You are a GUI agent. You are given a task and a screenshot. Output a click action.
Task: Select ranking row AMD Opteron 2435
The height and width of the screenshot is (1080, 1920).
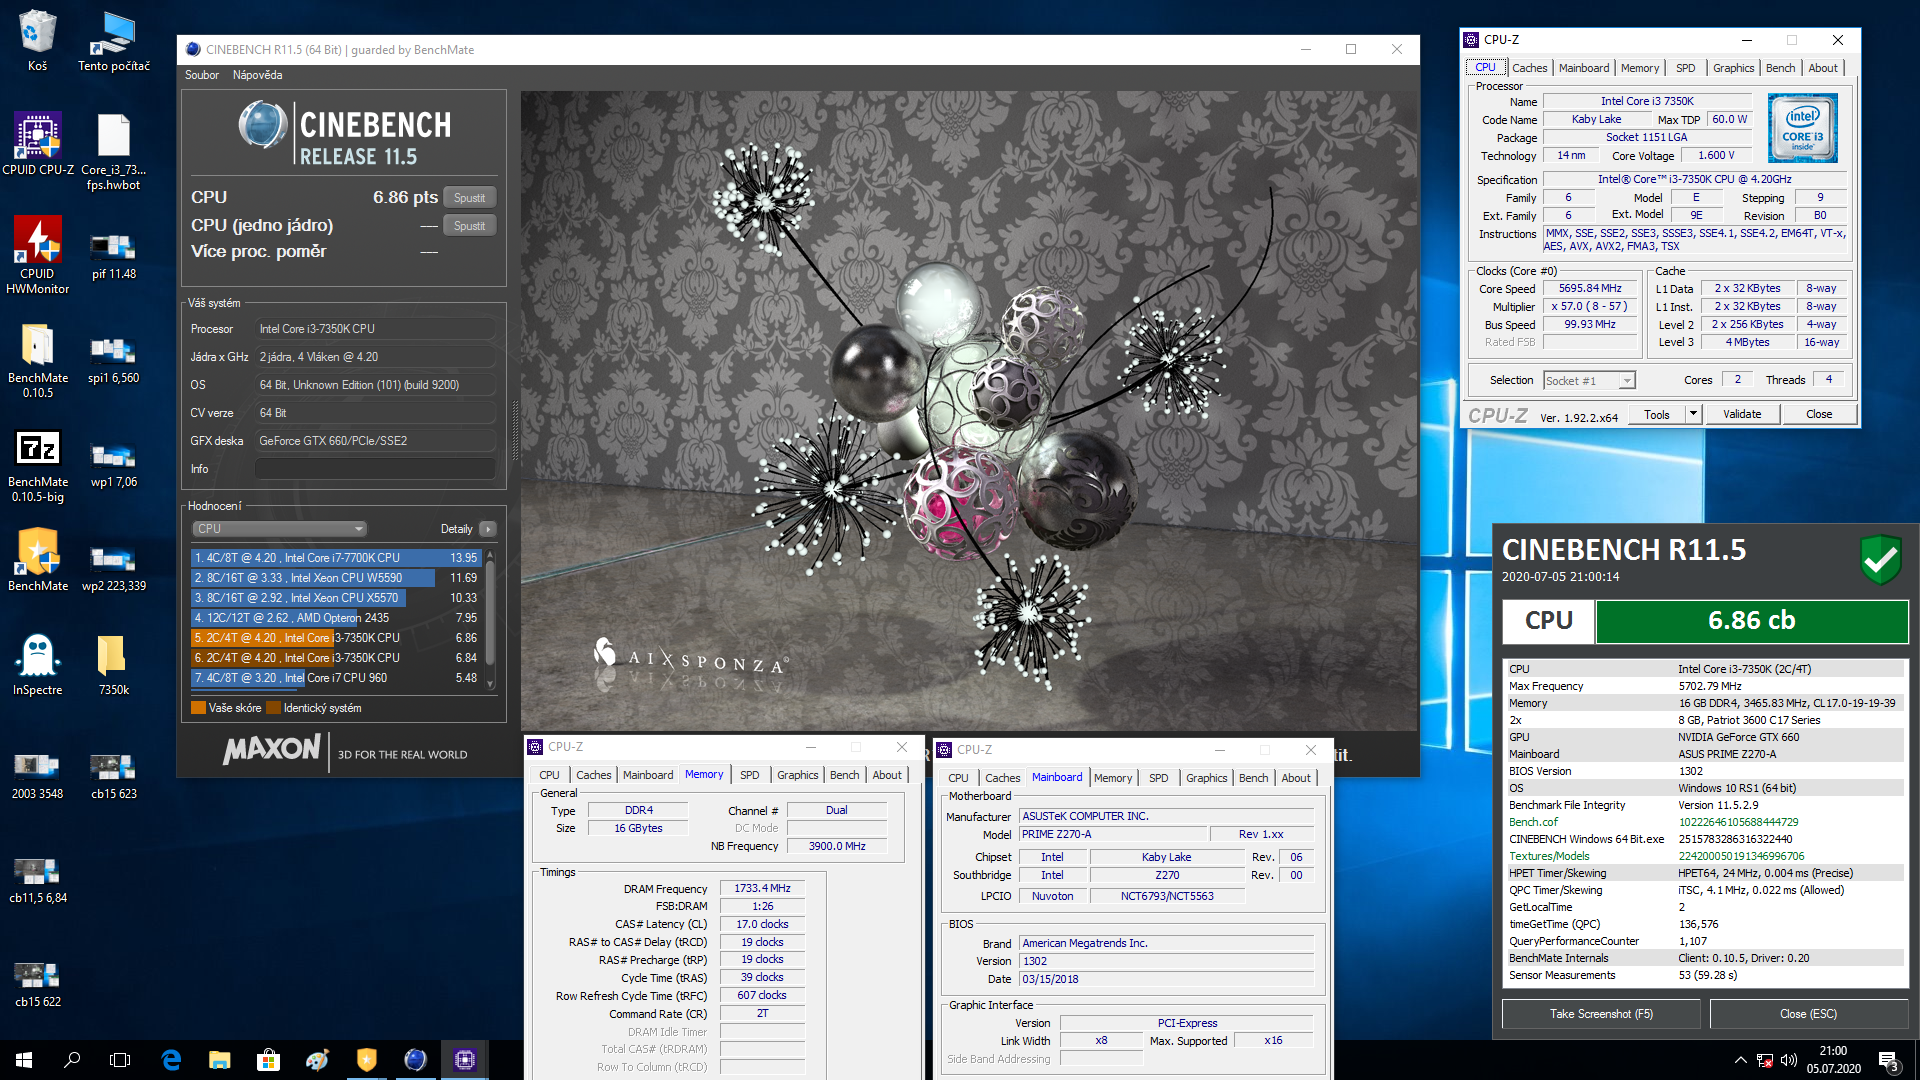click(x=335, y=618)
